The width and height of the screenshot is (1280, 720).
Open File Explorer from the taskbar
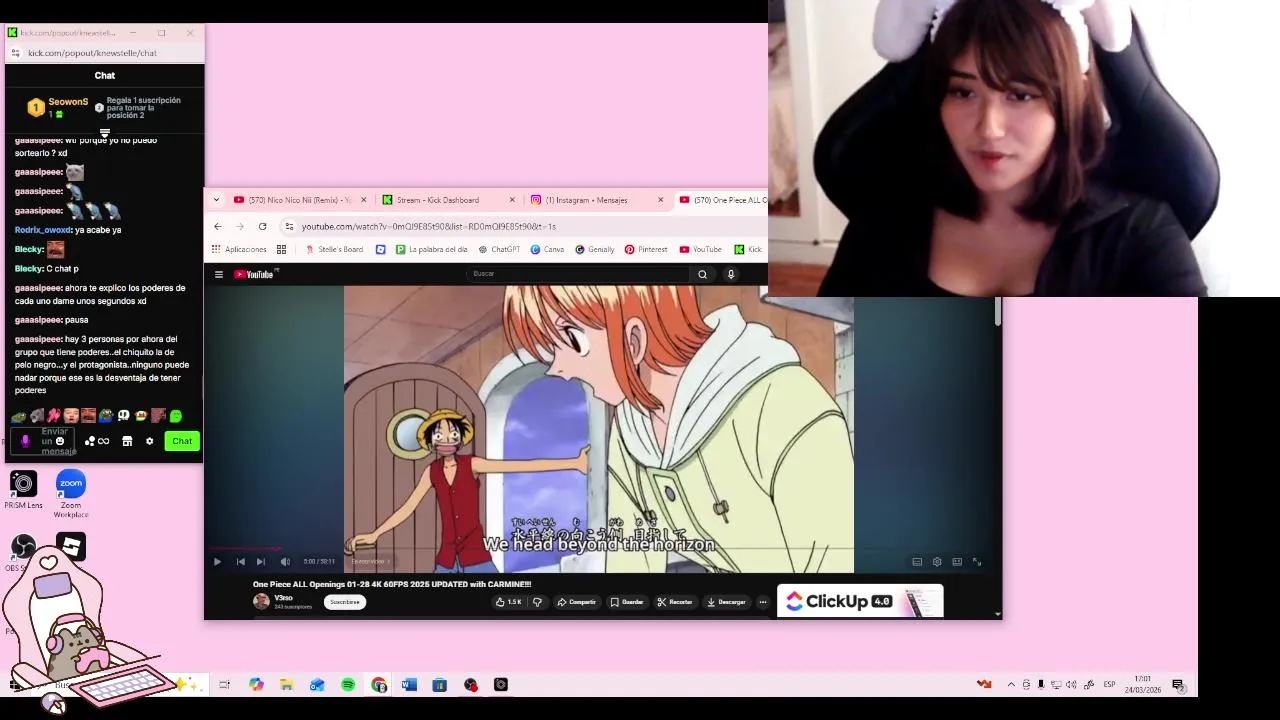point(287,685)
